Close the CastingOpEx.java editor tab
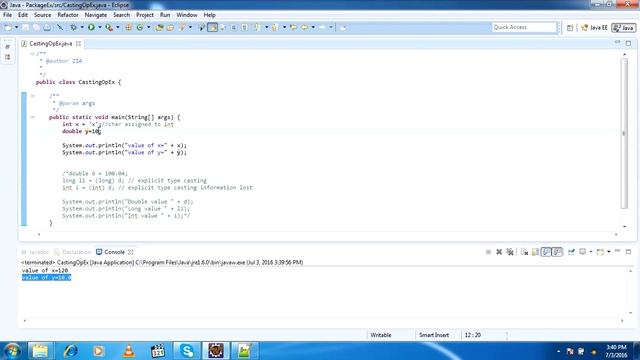 [x=78, y=43]
